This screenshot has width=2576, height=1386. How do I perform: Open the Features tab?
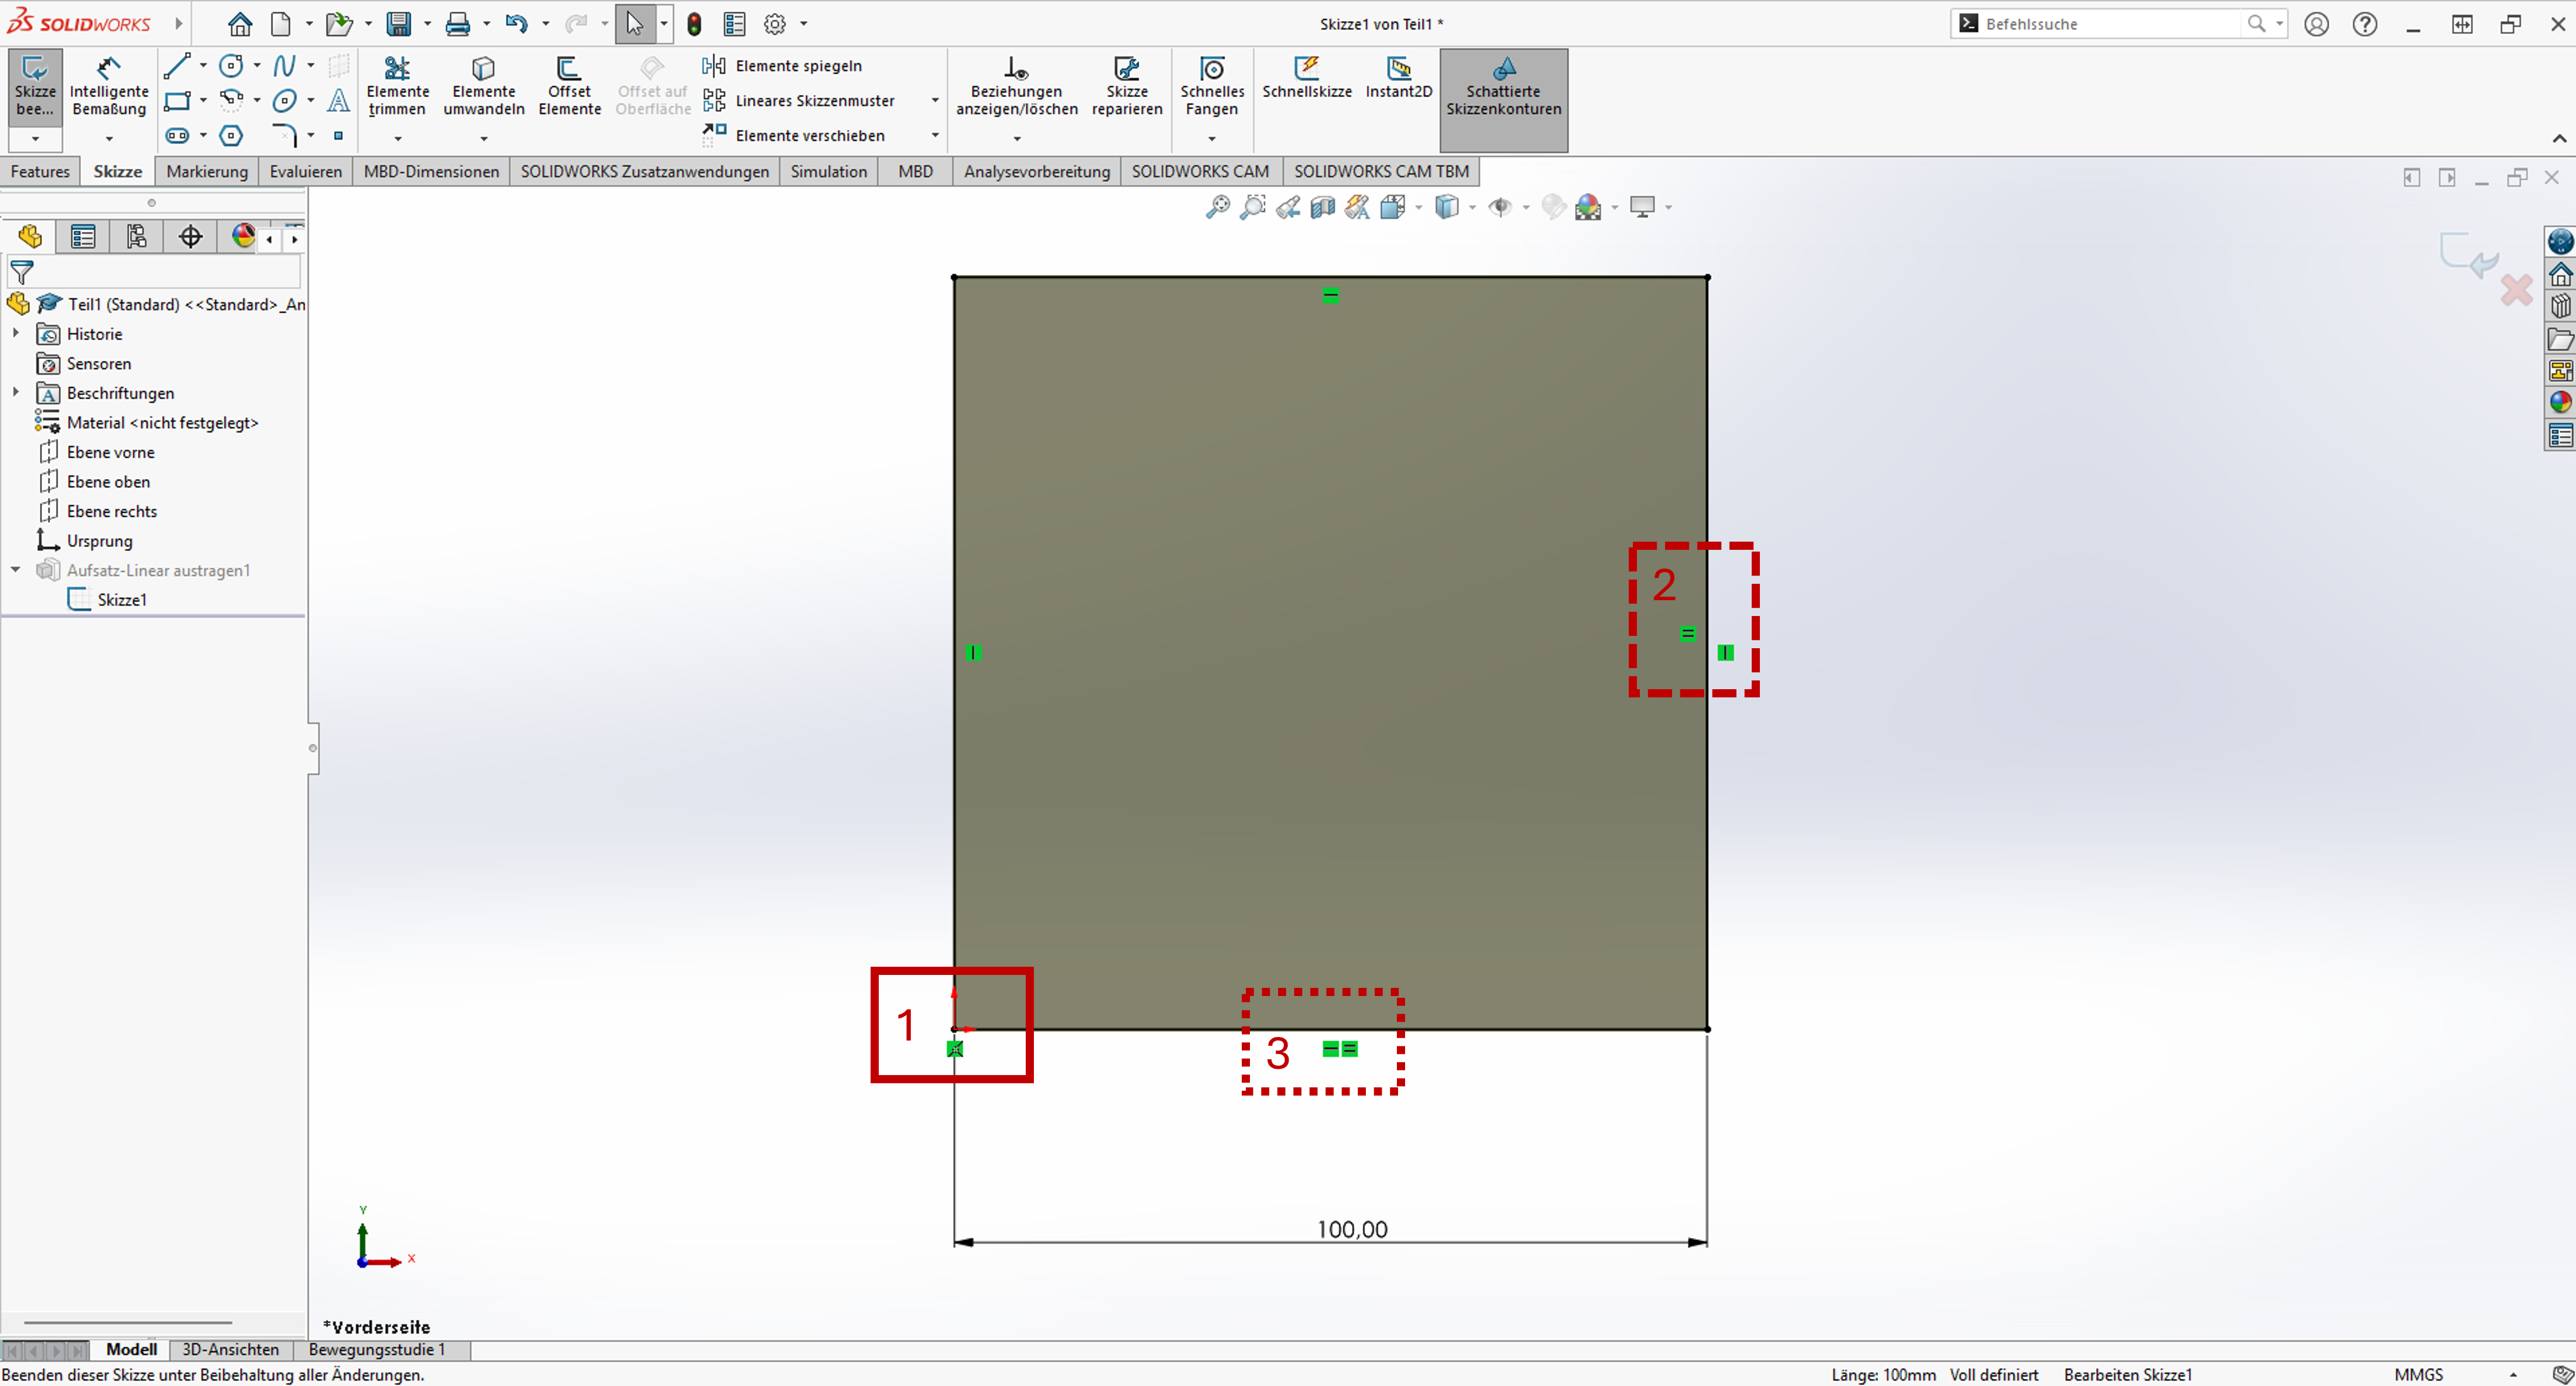[x=40, y=171]
